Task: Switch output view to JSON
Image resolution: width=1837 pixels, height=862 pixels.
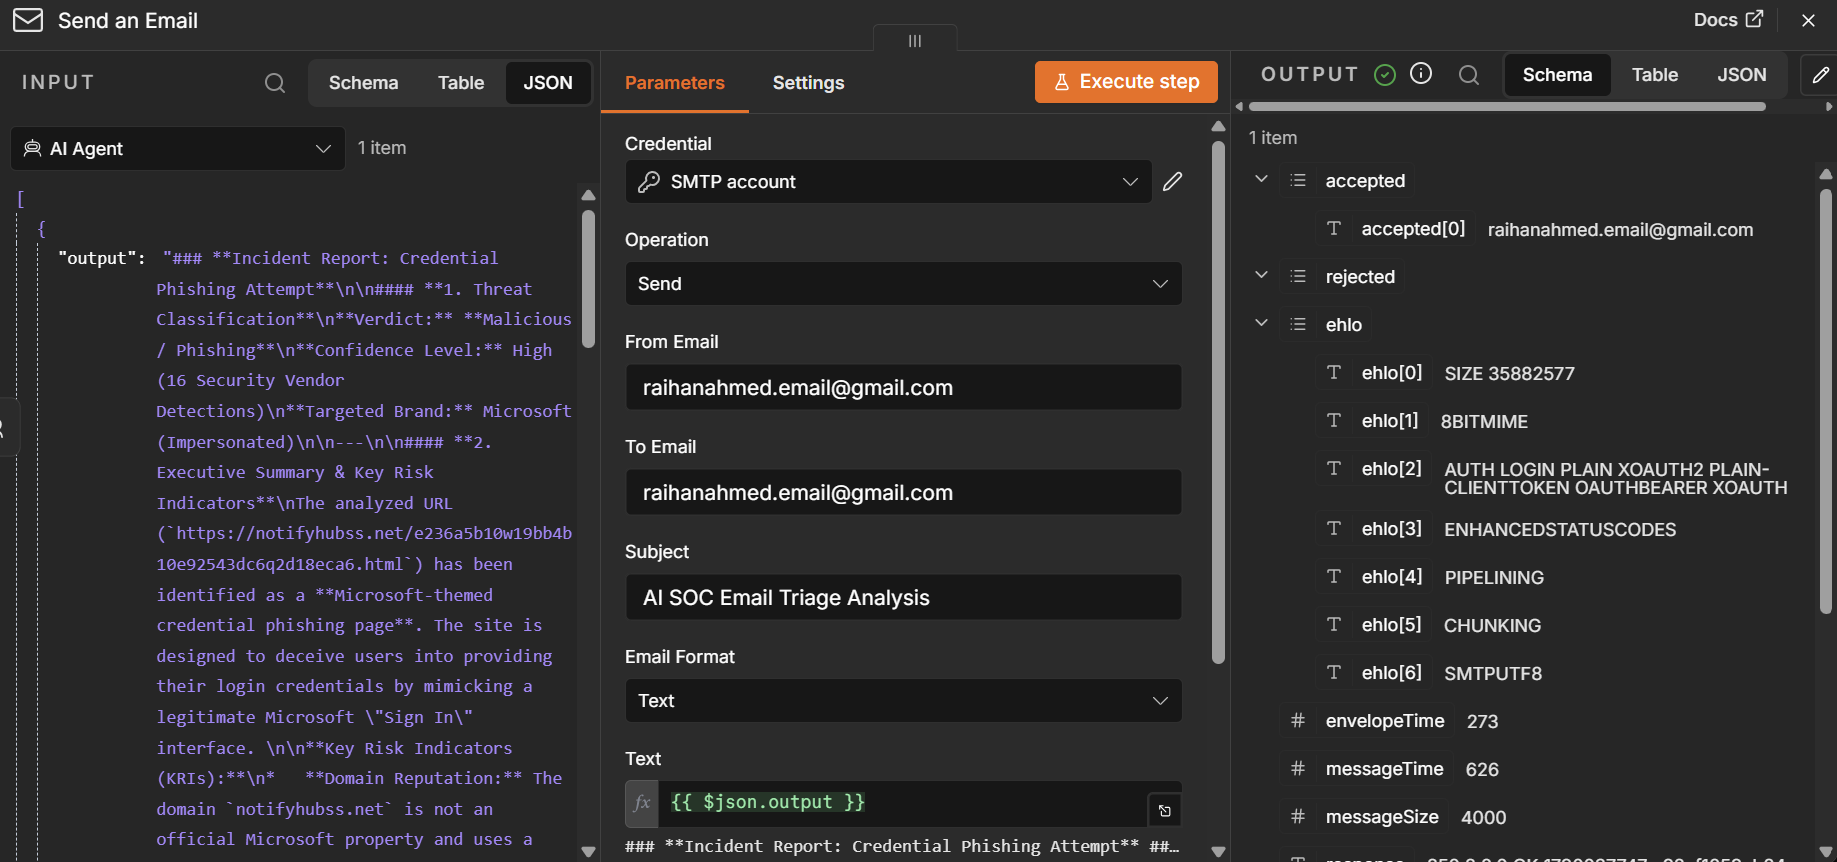Action: click(1742, 75)
